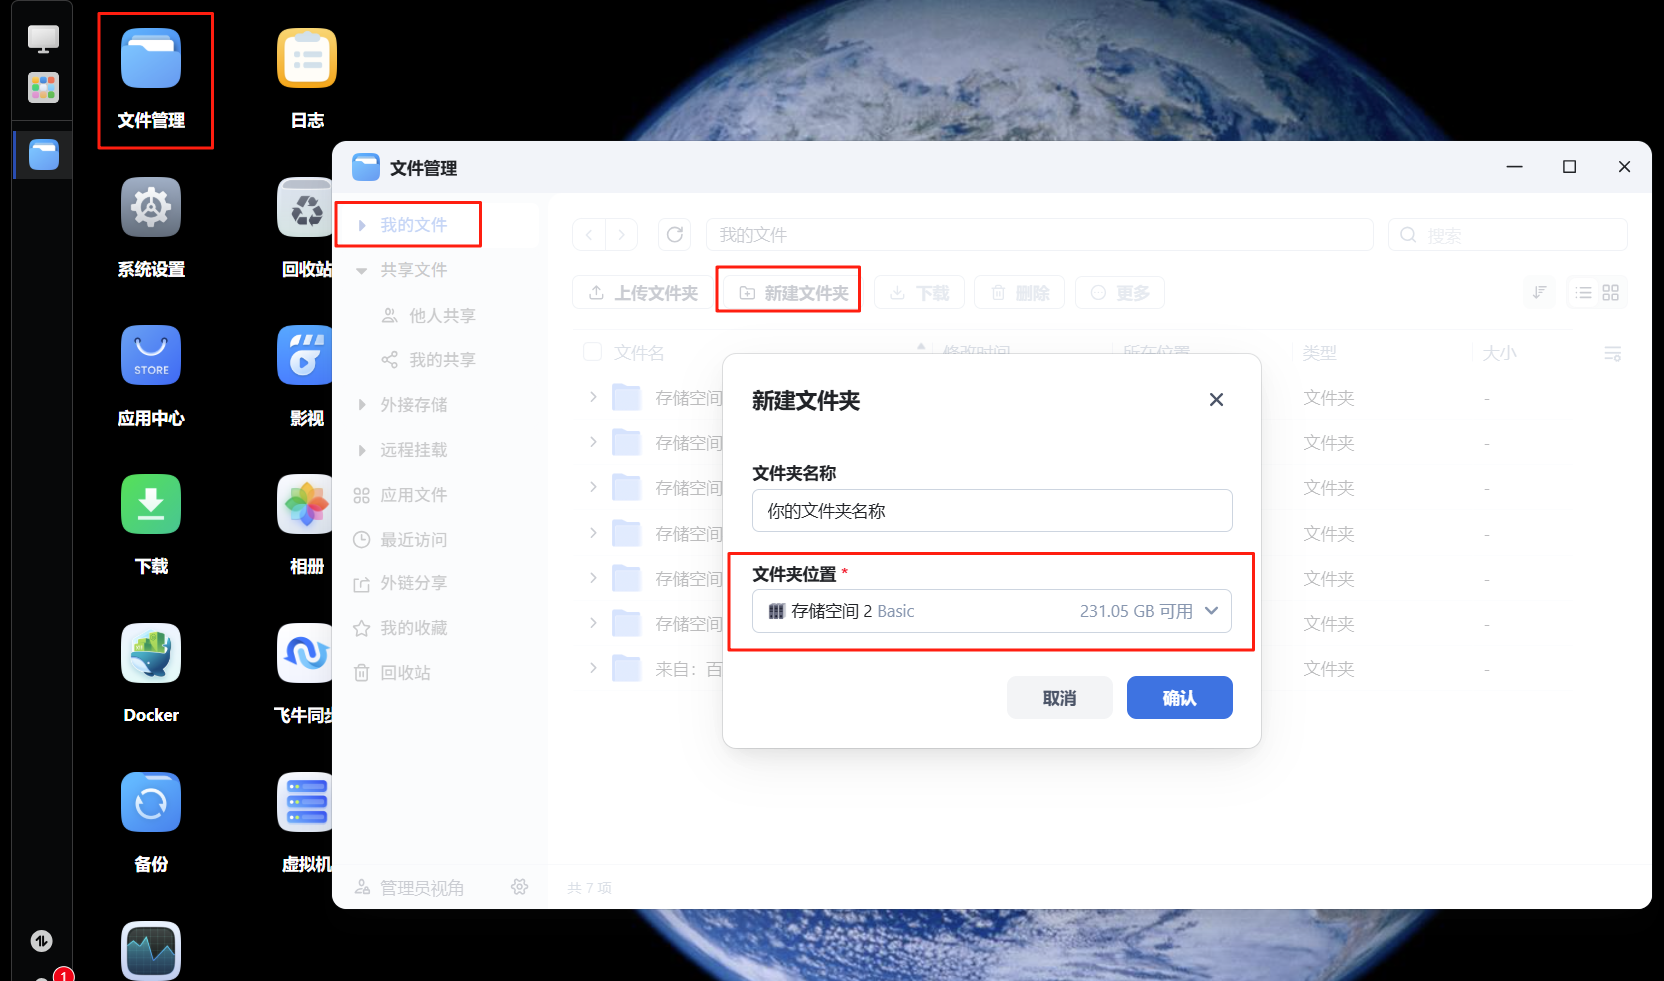Expand the 远程挂载 tree node
Screen dimensions: 1664x981
click(362, 450)
